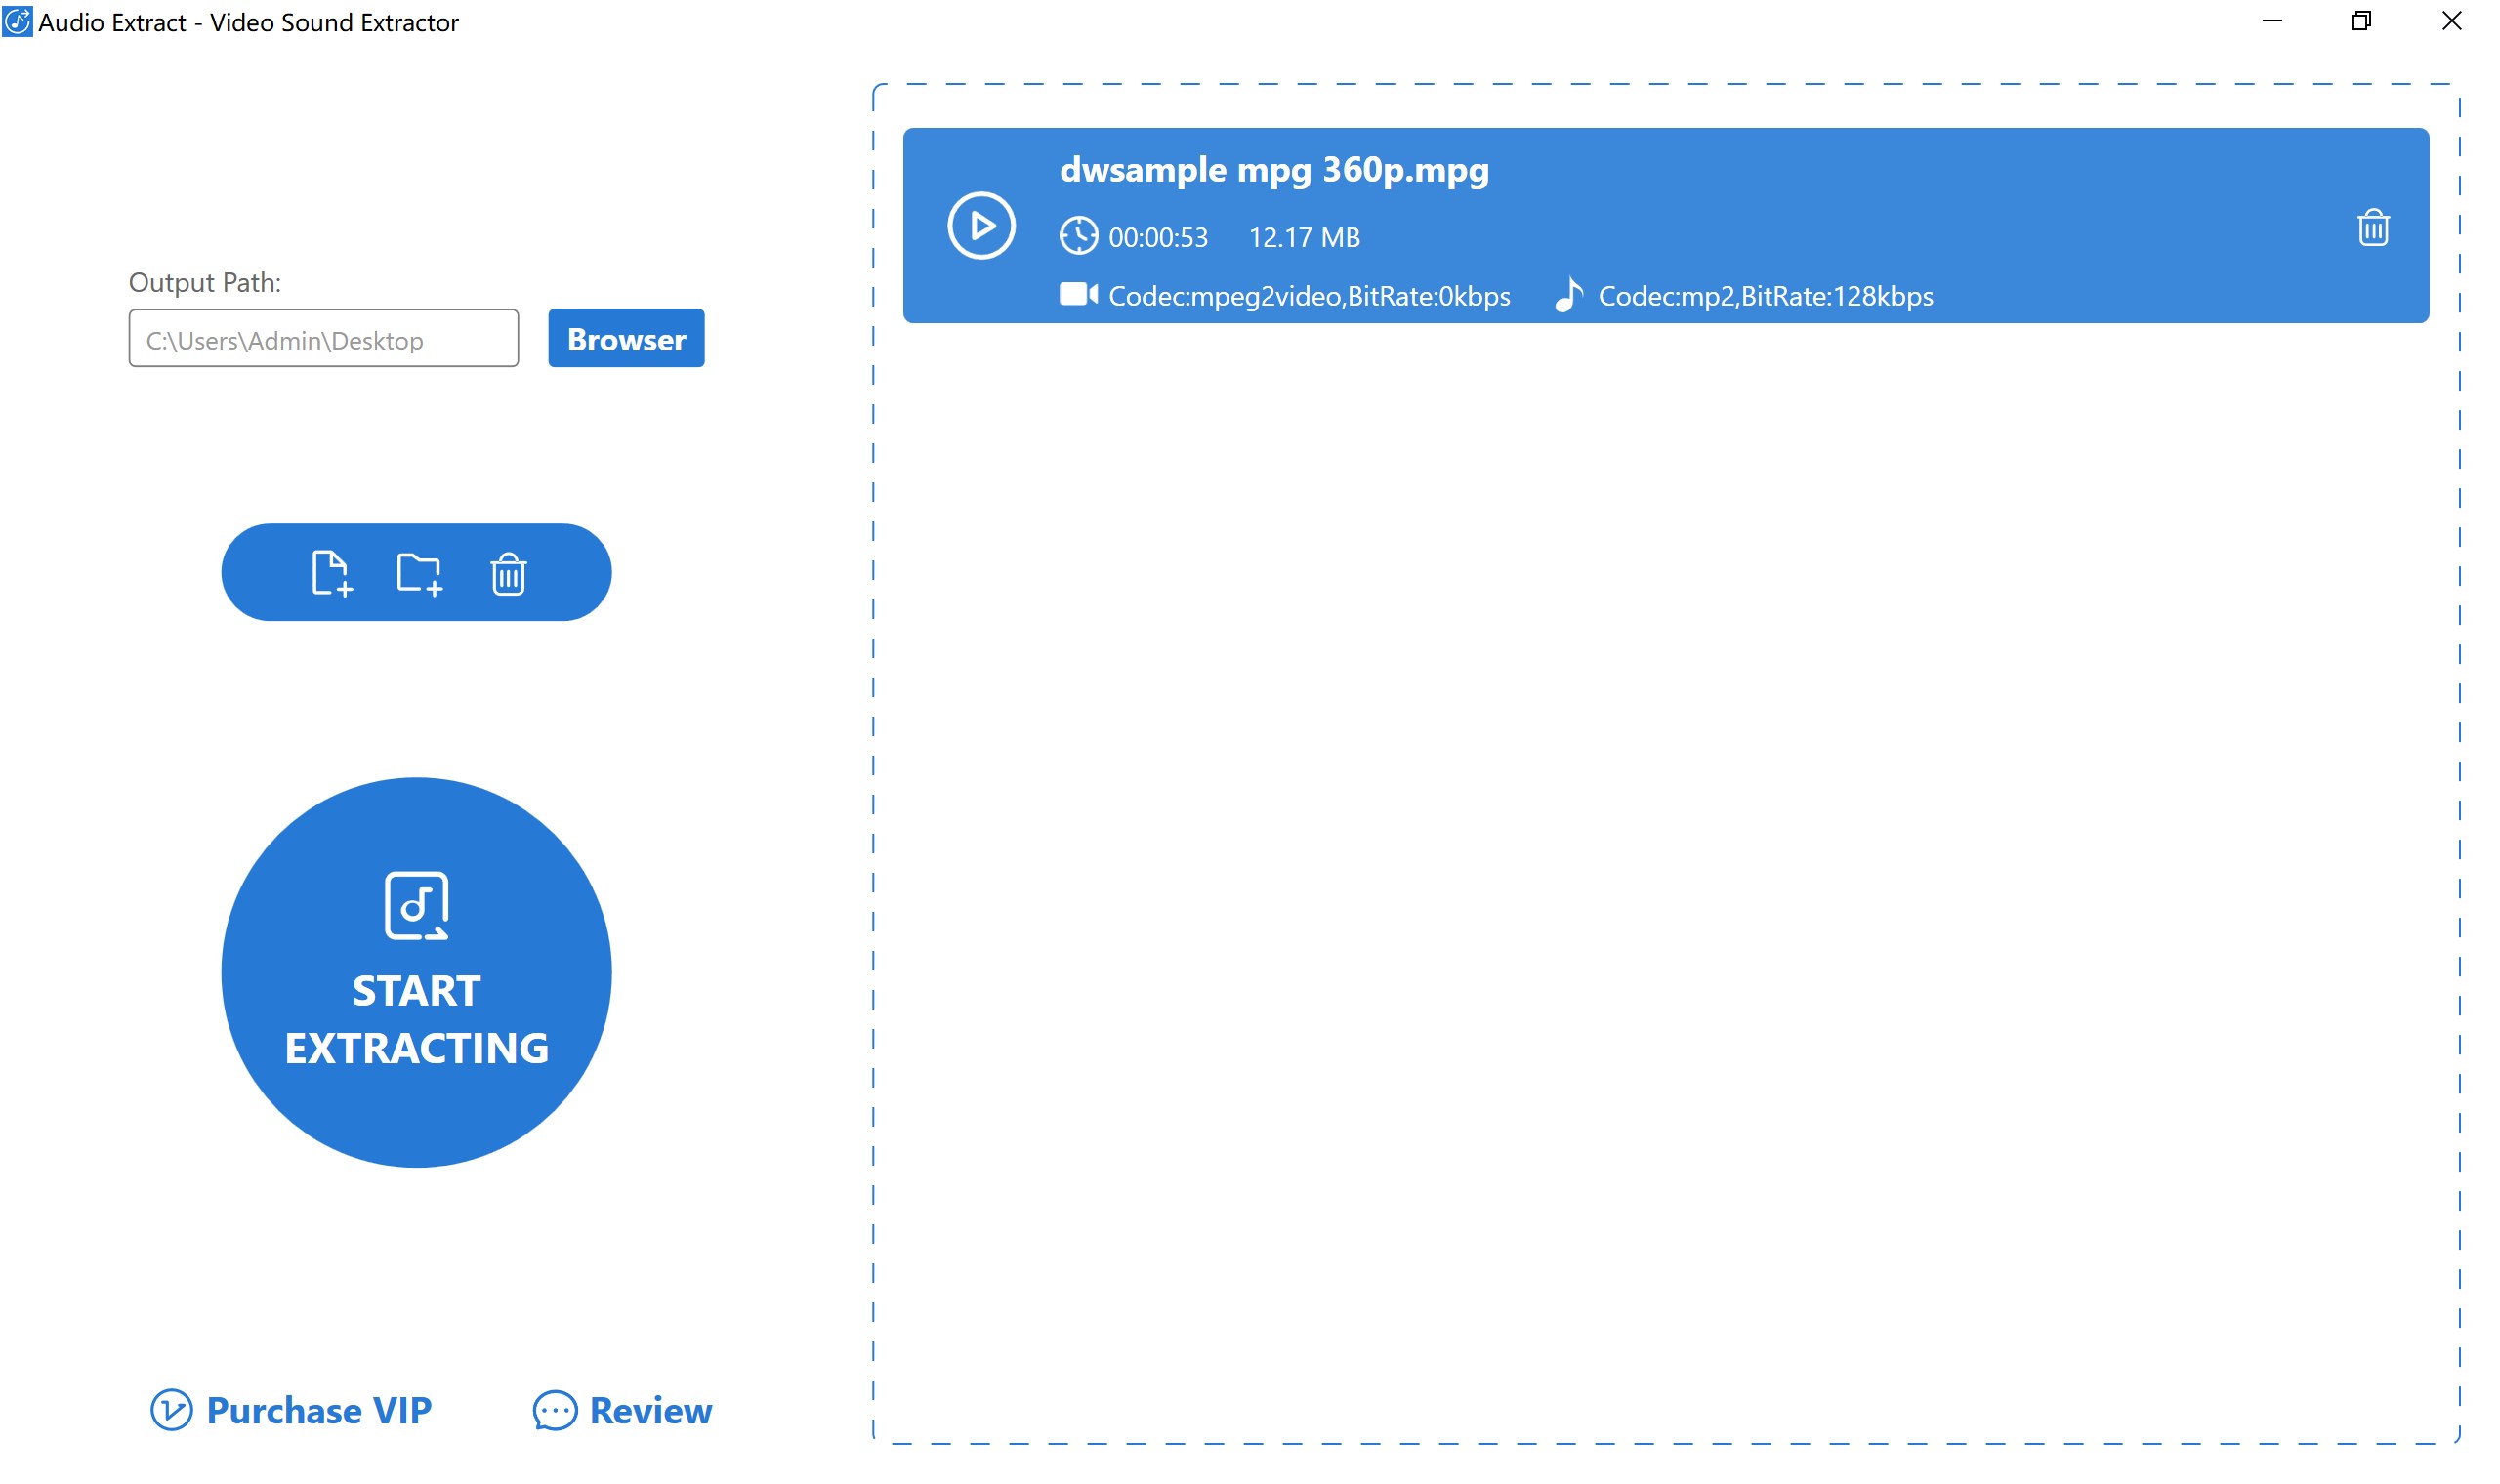Select the dwsample mpg 360p.mpg file title
Screen dimensions: 2500x1484
(x=1273, y=170)
